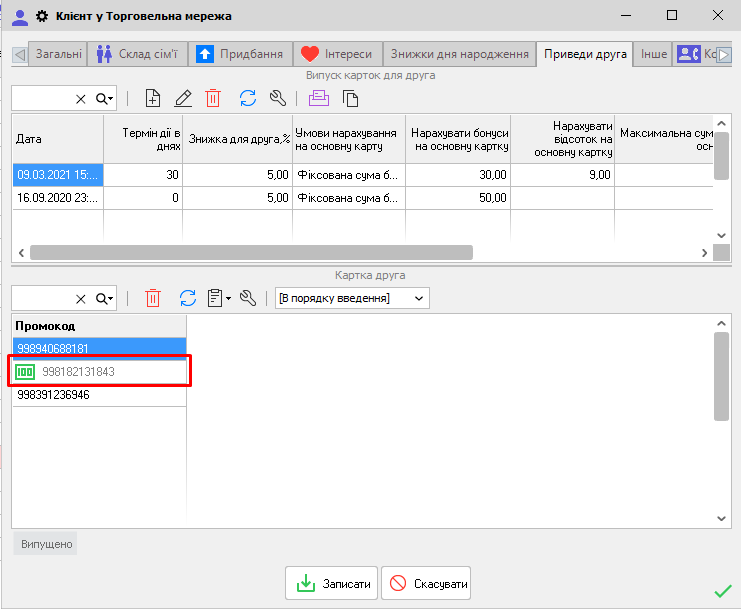Screen dimensions: 741x609
Task: Click the Нарахувати бонуси на основну картку header
Action: (x=458, y=139)
